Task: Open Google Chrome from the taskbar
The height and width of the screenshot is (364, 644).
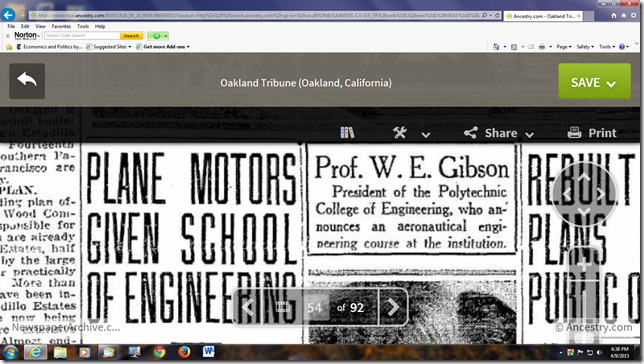Action: [159, 352]
